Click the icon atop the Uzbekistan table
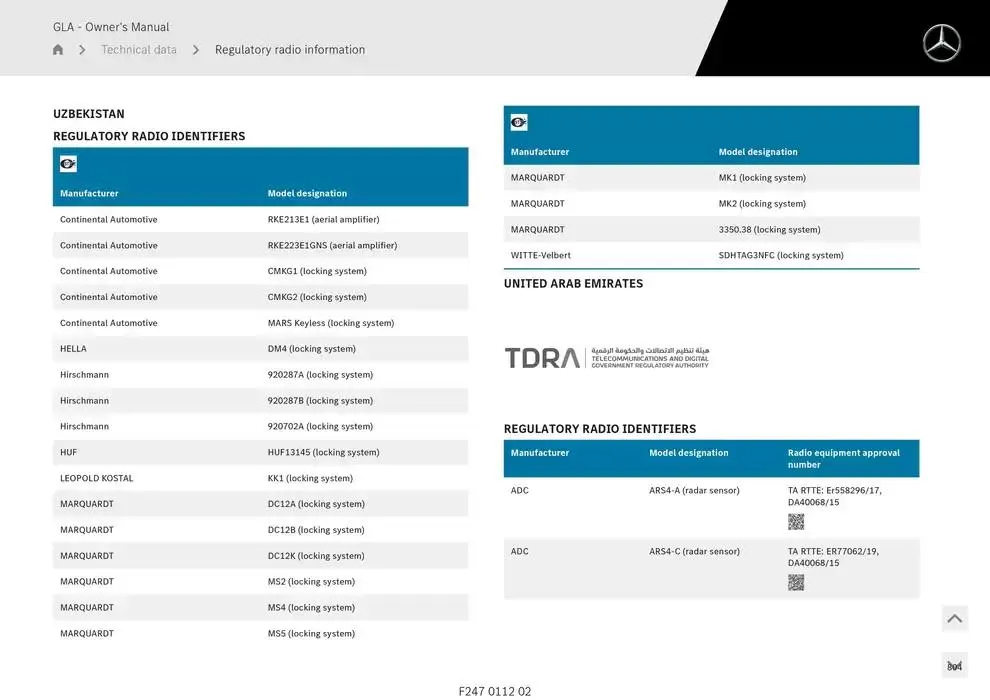990x700 pixels. click(x=68, y=164)
